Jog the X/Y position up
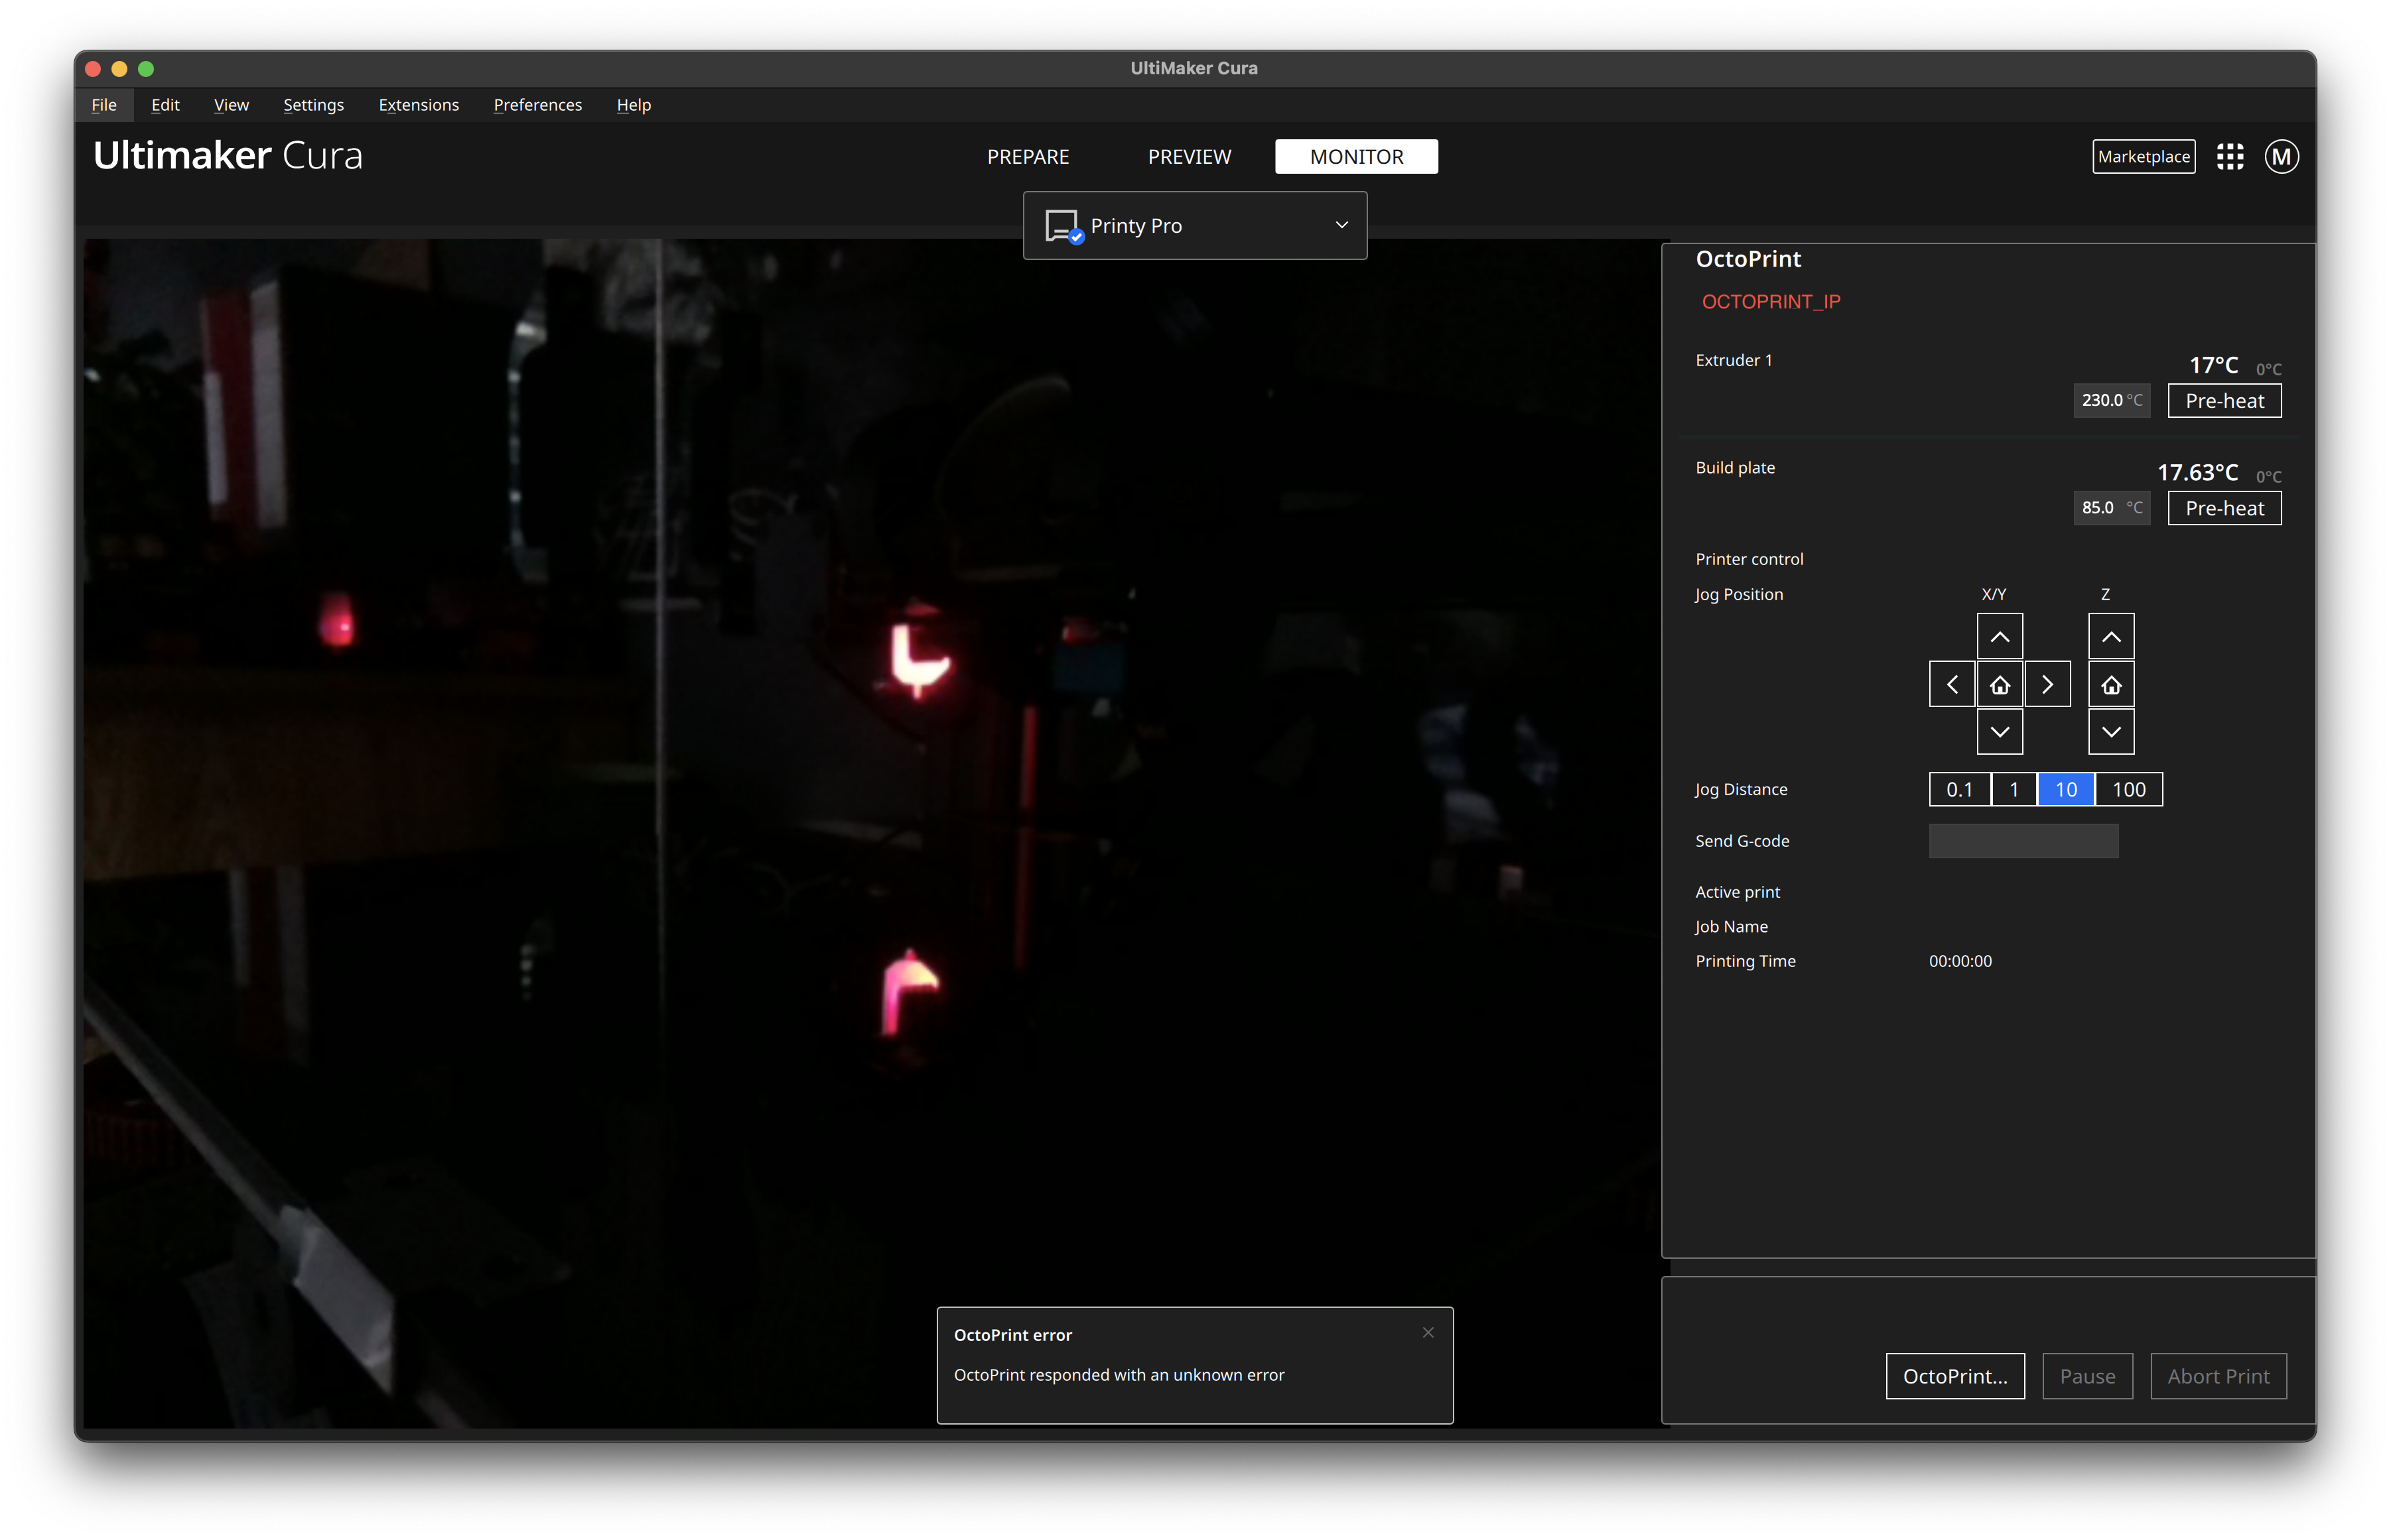The image size is (2391, 1540). coord(1999,635)
